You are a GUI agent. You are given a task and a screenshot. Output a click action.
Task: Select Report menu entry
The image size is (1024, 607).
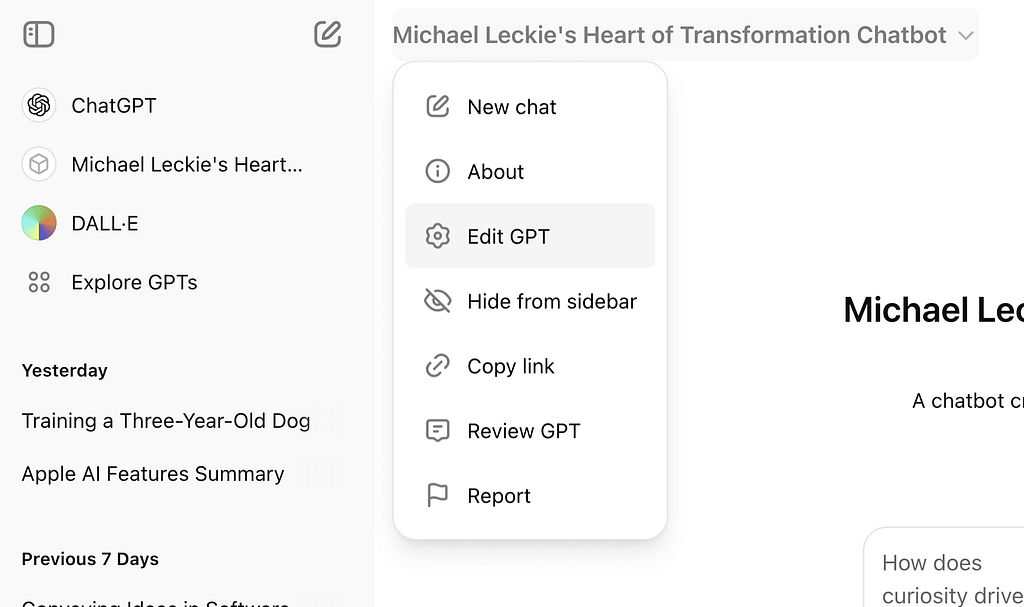point(530,495)
